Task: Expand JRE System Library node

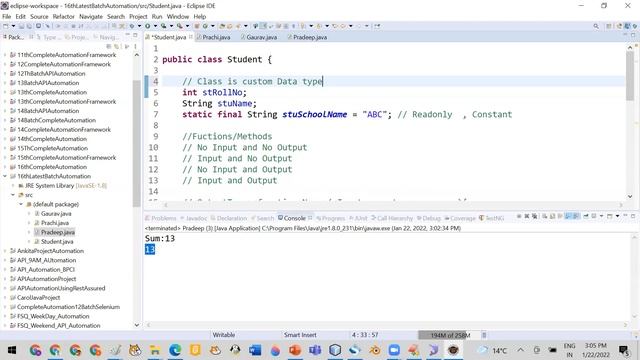Action: click(13, 186)
